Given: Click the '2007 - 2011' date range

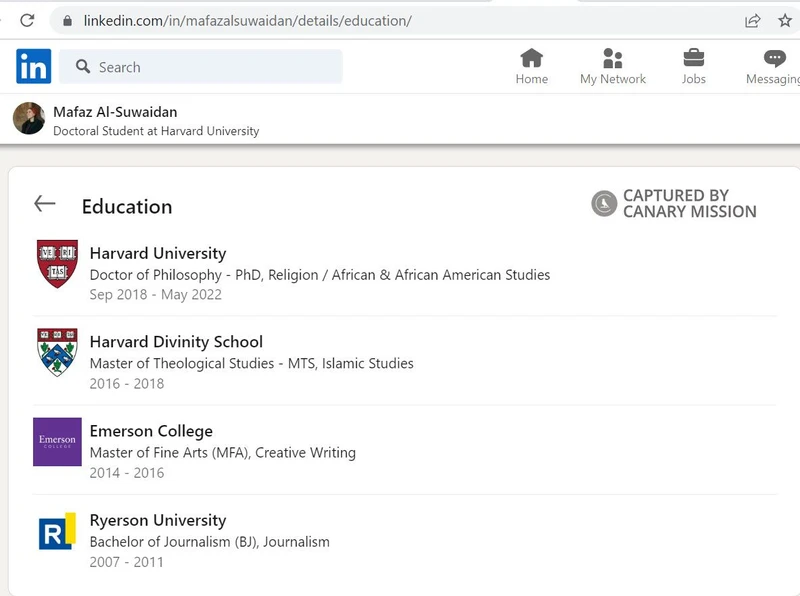Looking at the screenshot, I should tap(127, 562).
